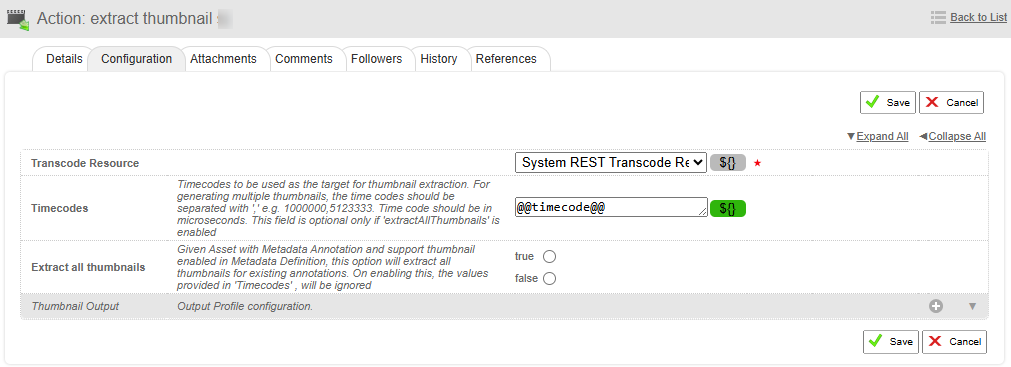
Task: Click the bottom Save button
Action: click(891, 342)
